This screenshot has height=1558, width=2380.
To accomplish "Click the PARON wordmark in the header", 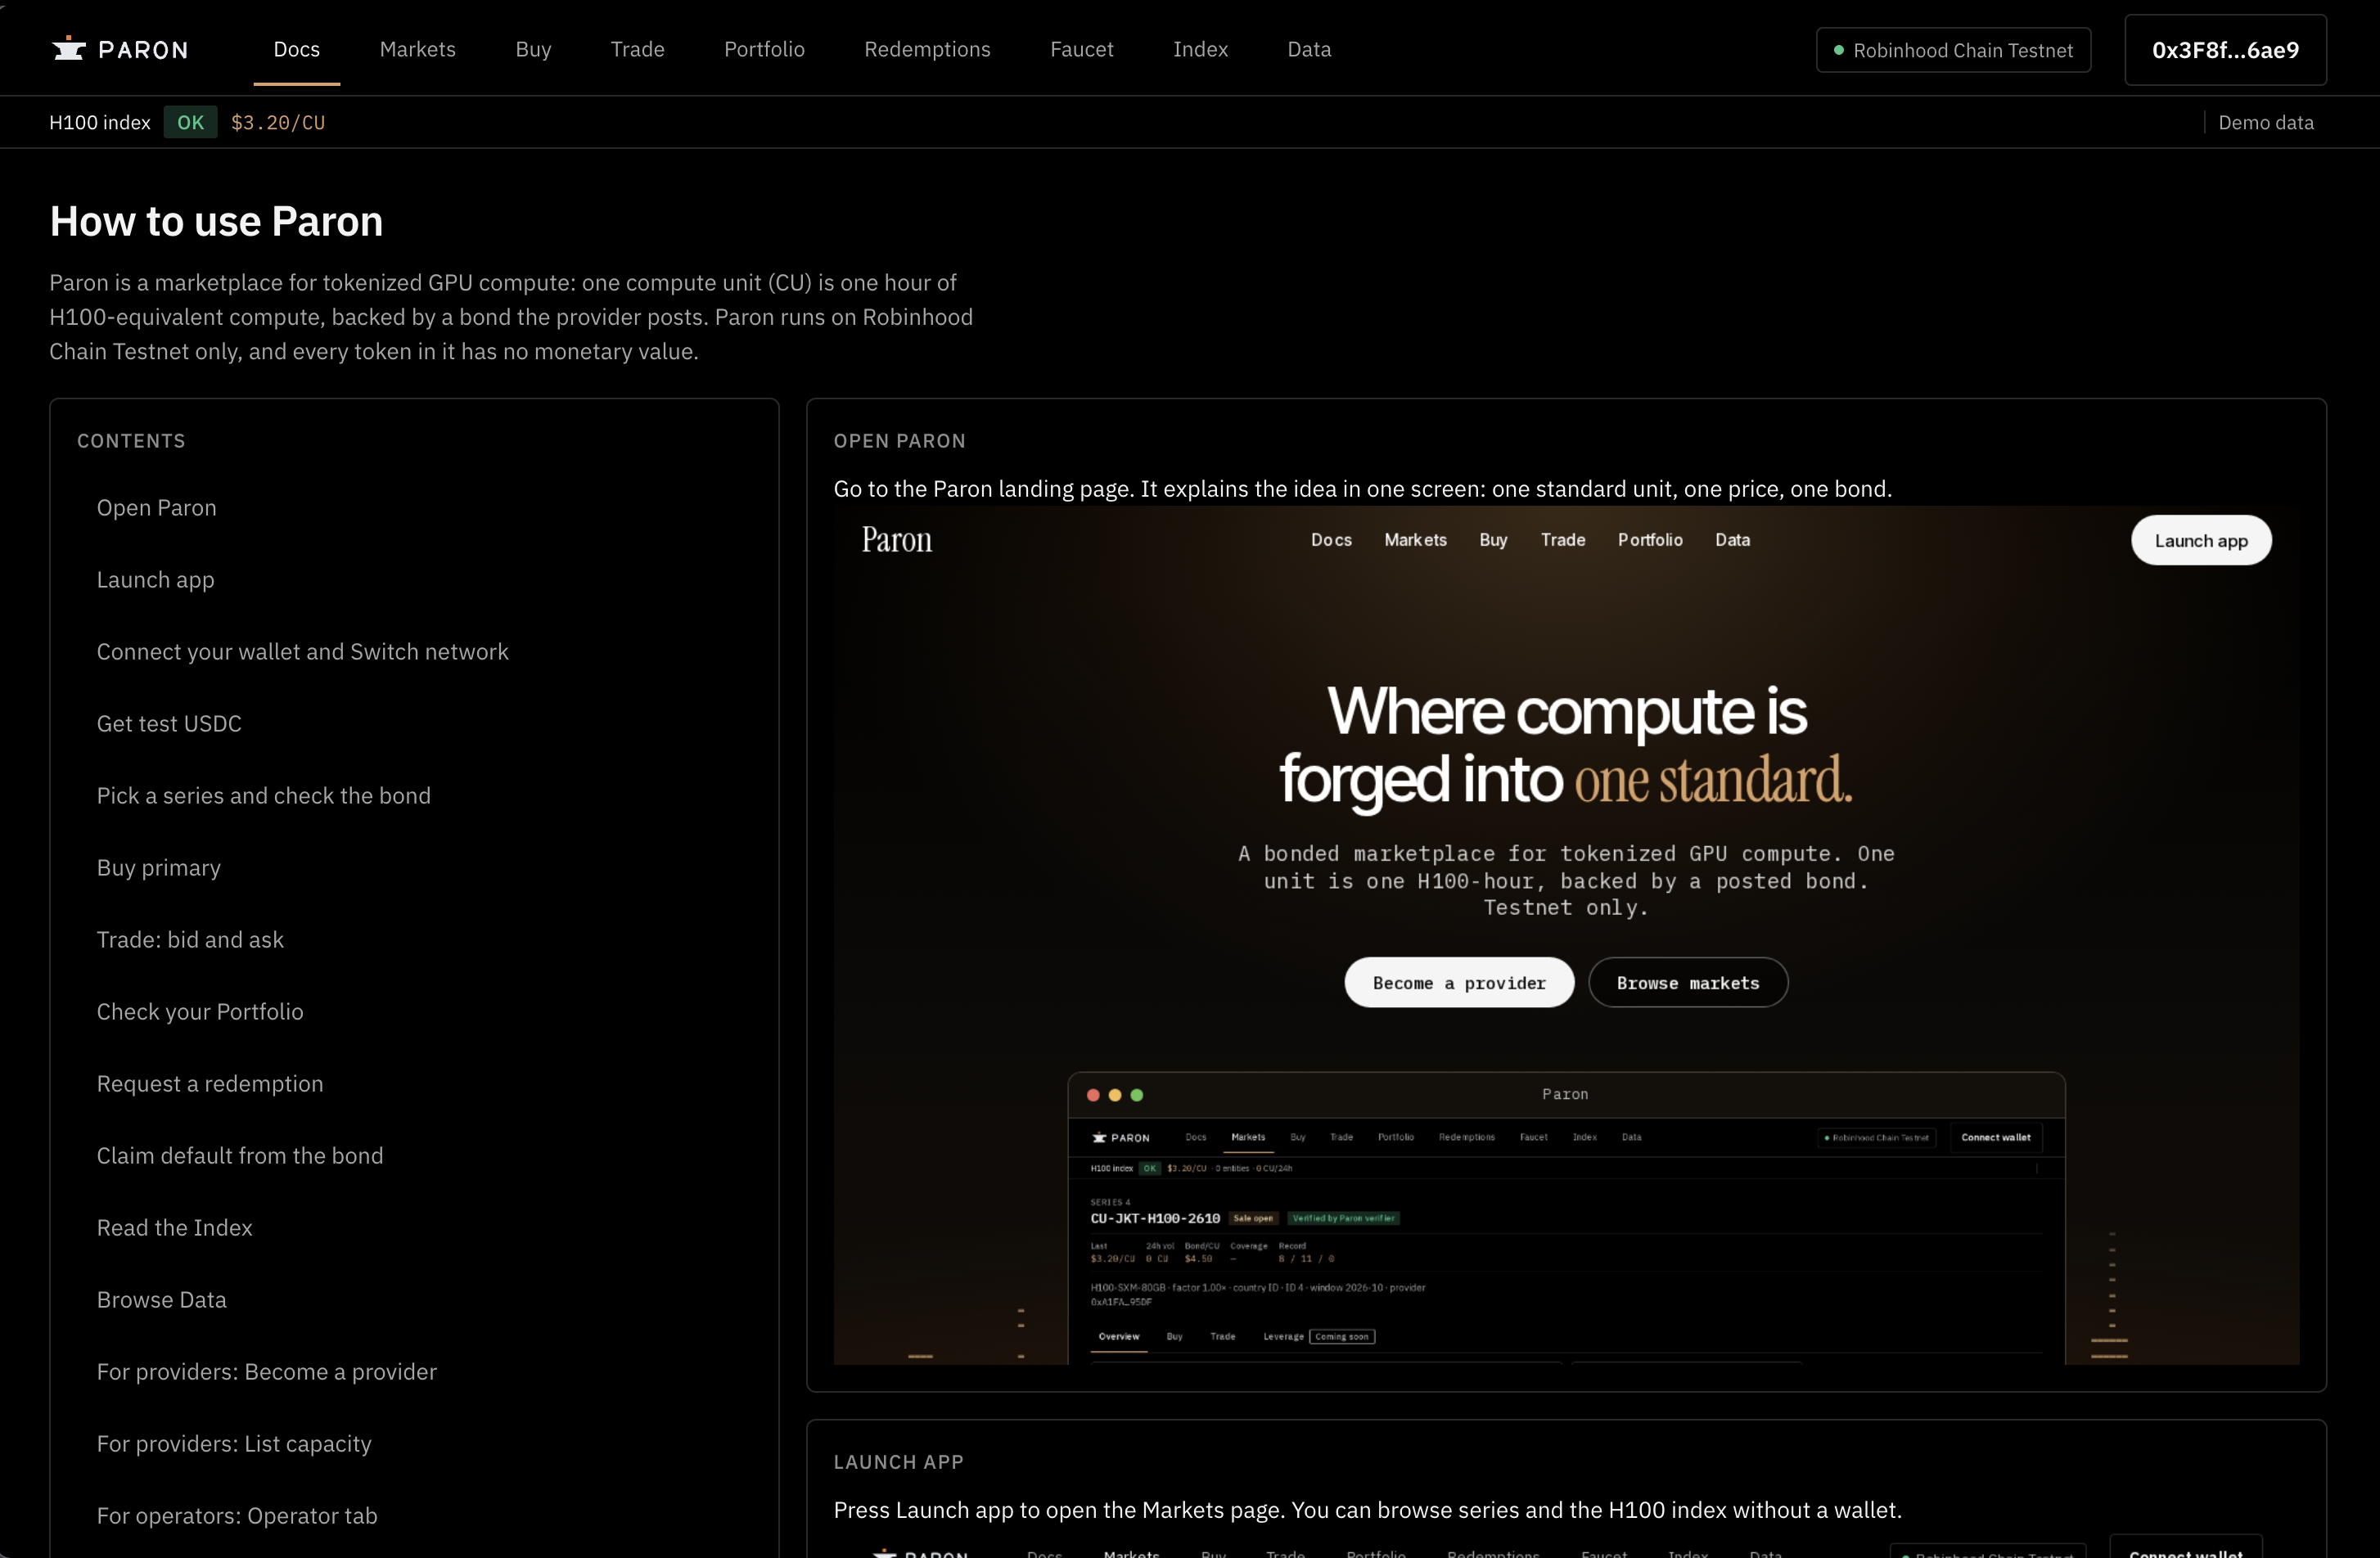I will (x=143, y=50).
